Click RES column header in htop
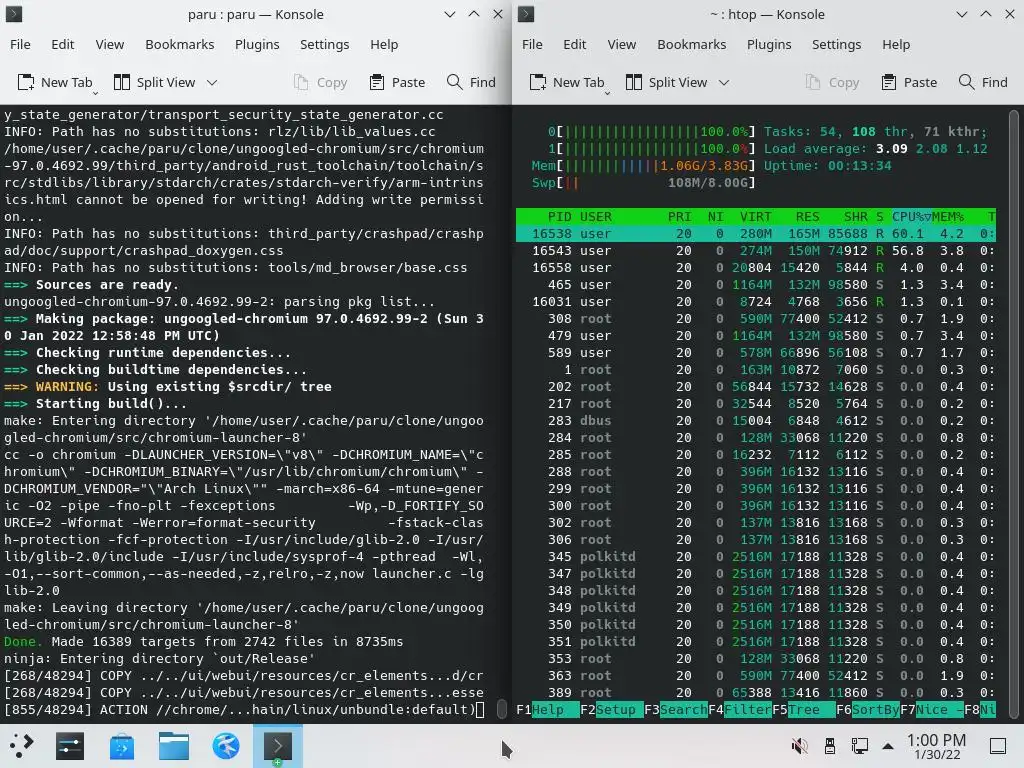The height and width of the screenshot is (768, 1024). (807, 217)
